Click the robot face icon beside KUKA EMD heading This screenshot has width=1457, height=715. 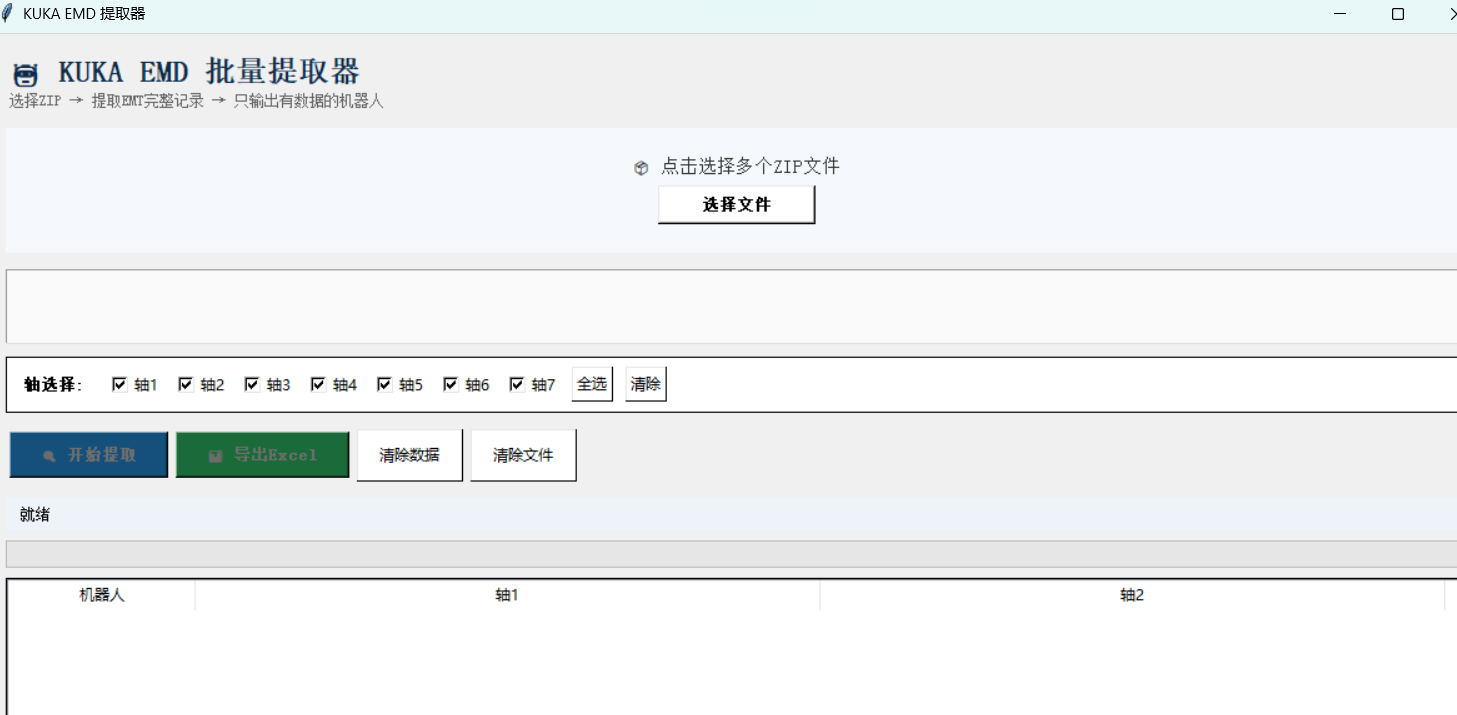tap(25, 75)
